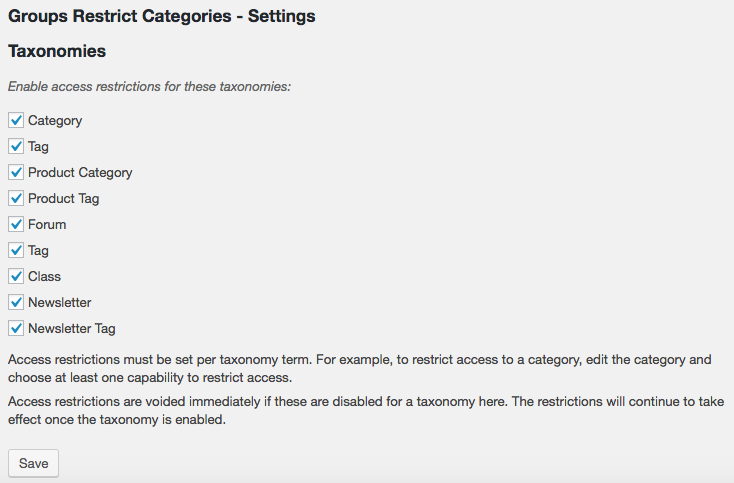This screenshot has width=734, height=483.
Task: Click the Newsletter label text
Action: pyautogui.click(x=59, y=302)
